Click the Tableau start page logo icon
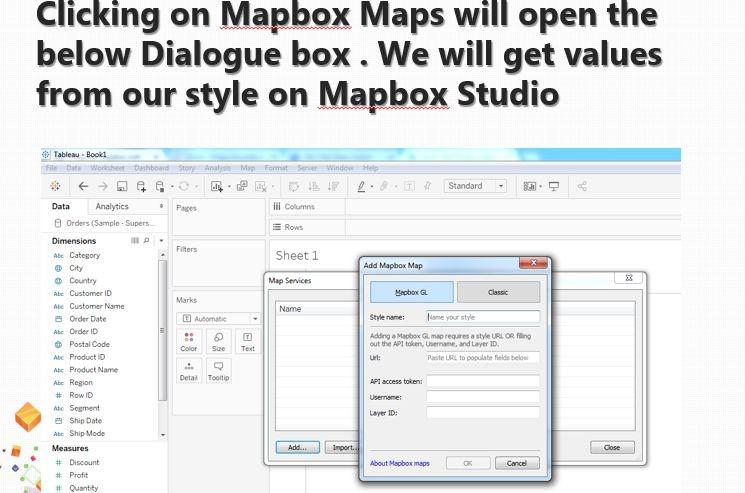 pos(55,186)
